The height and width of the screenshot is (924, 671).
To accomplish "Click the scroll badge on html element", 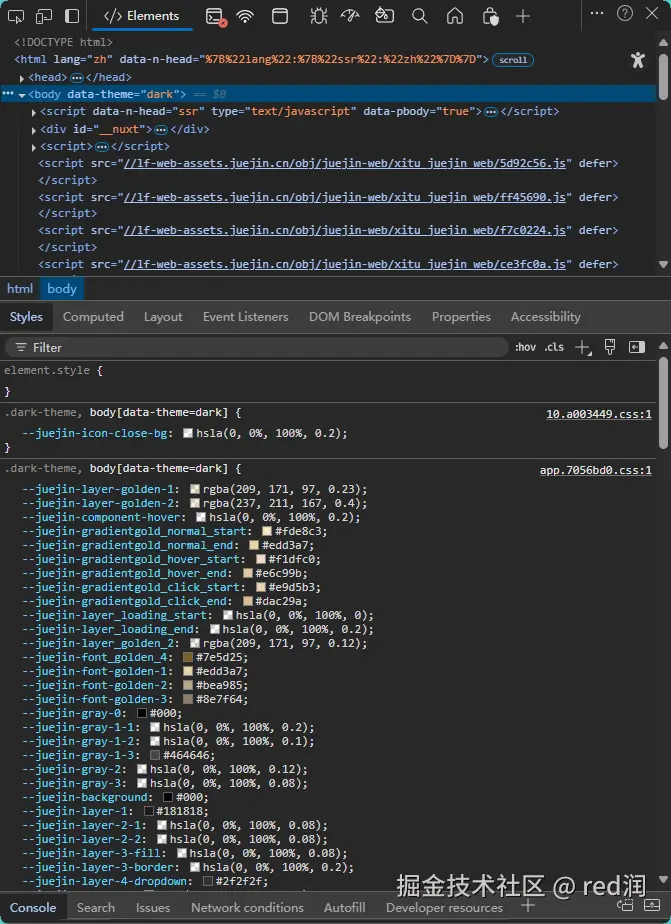I will click(x=513, y=60).
